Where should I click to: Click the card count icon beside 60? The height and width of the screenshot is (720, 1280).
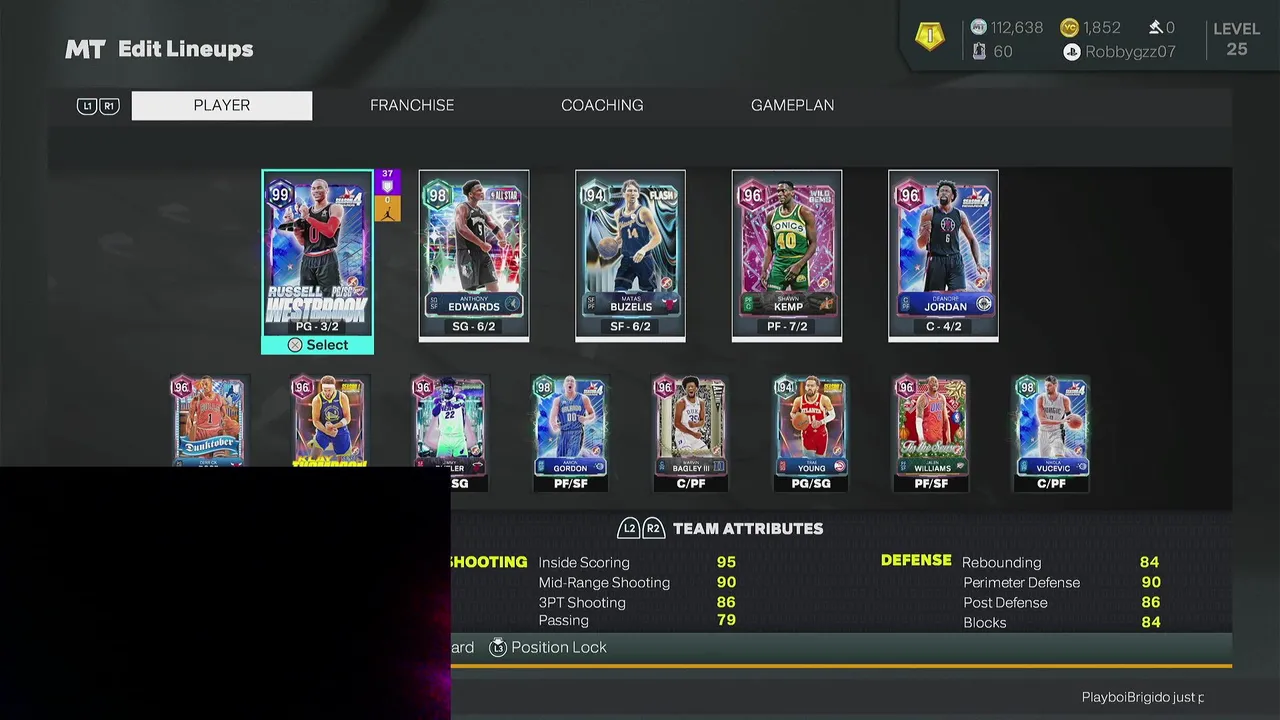(x=979, y=51)
